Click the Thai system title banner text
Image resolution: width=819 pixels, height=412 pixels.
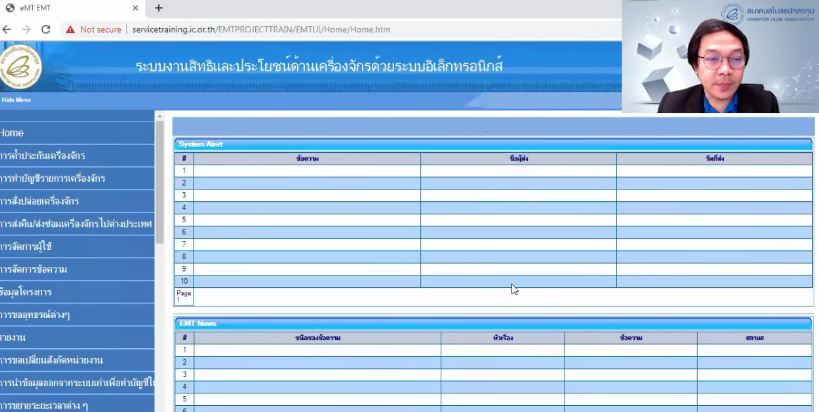(x=319, y=66)
